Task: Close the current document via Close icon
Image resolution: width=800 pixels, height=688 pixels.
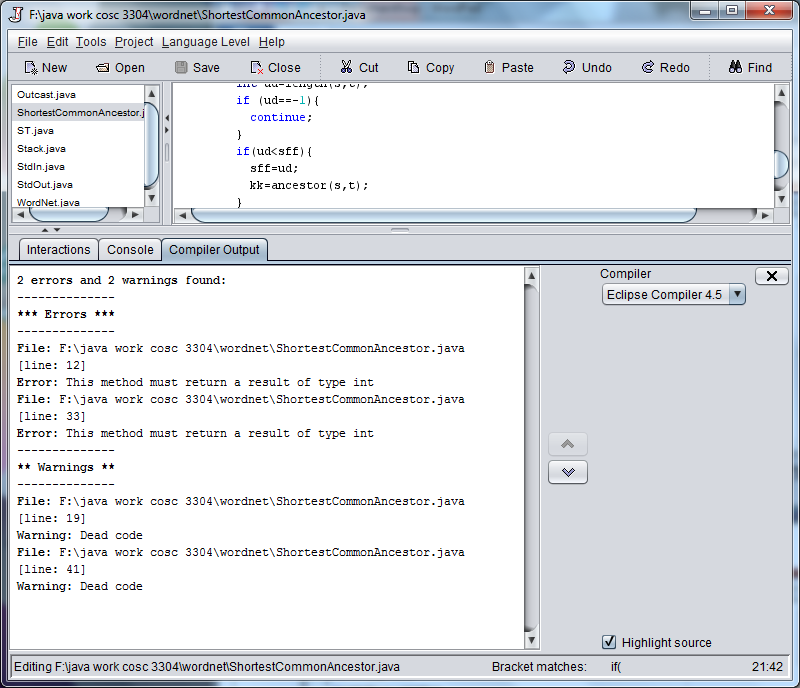Action: pyautogui.click(x=274, y=67)
